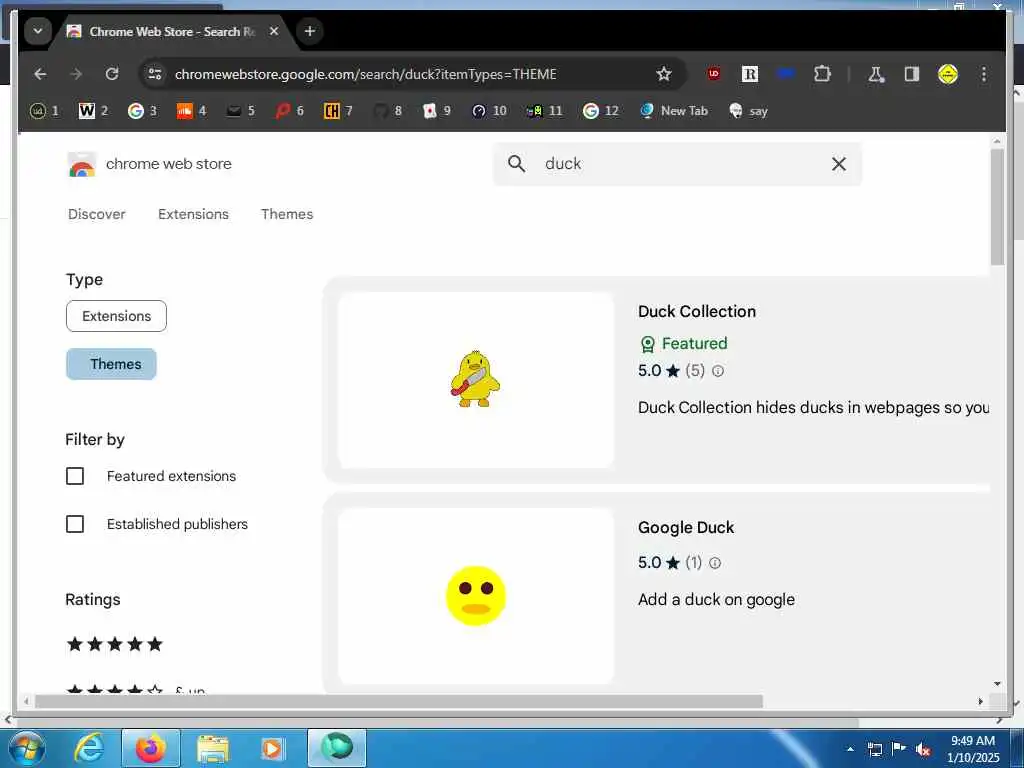
Task: Switch to the Extensions tab
Action: click(193, 214)
